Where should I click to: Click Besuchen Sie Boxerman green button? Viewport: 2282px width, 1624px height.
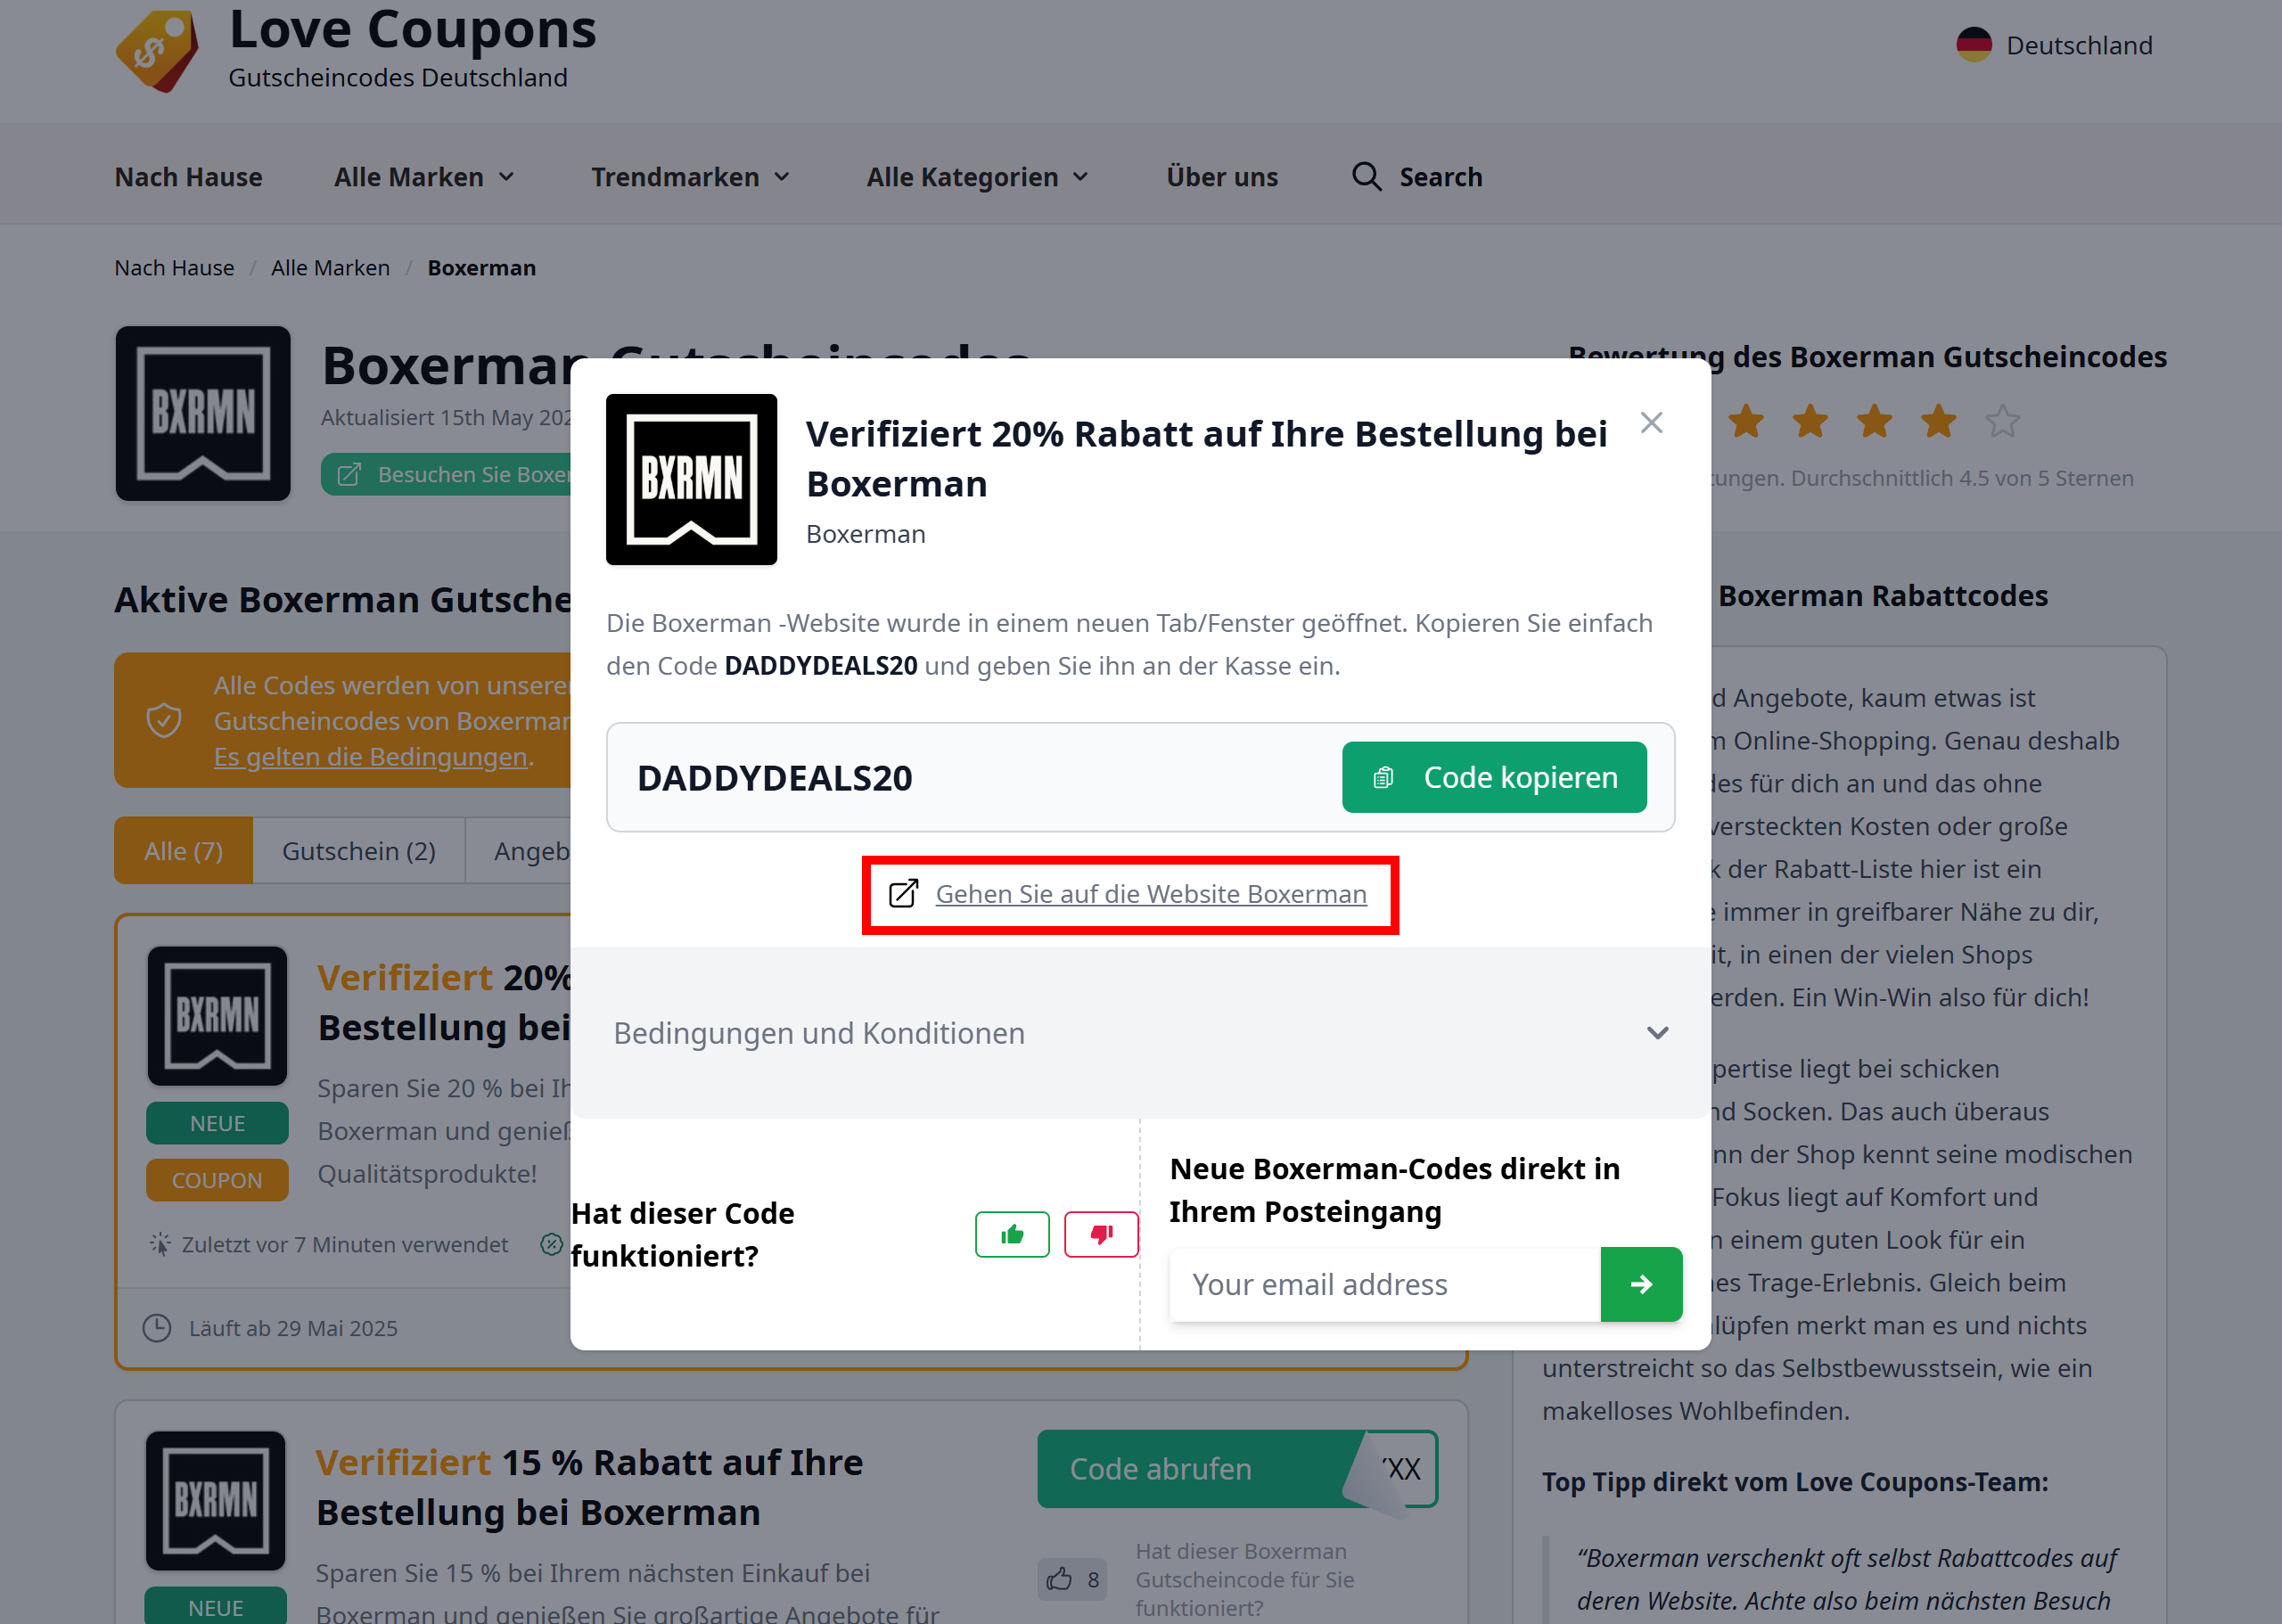point(447,474)
